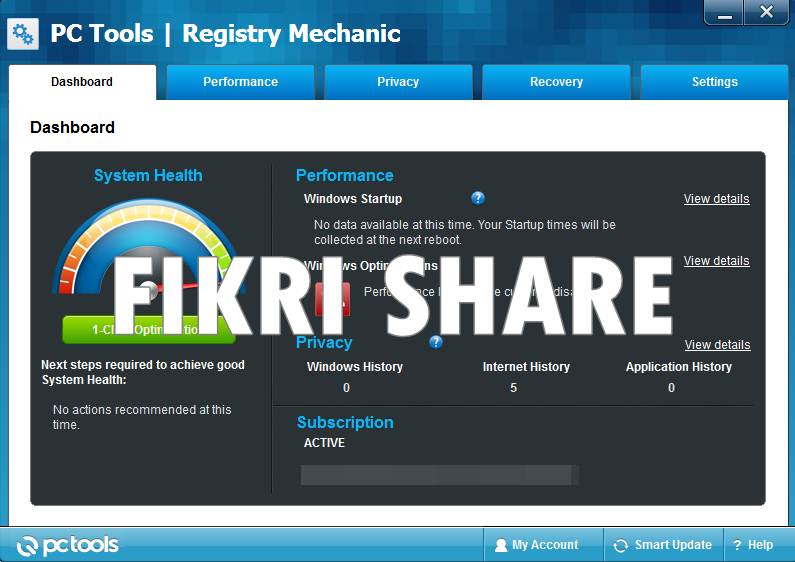The width and height of the screenshot is (795, 562).
Task: Click the subscription gray bar
Action: coord(440,475)
